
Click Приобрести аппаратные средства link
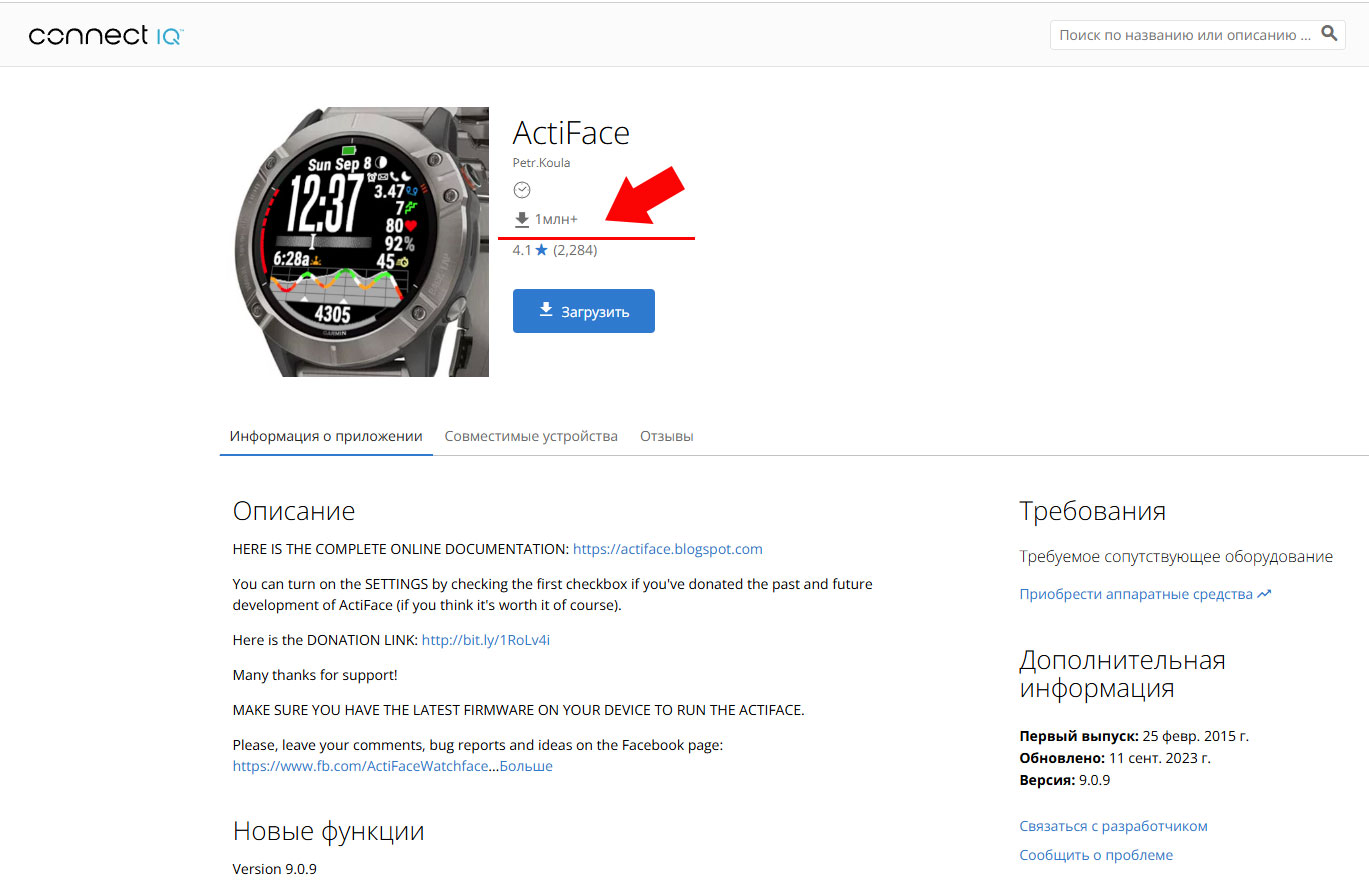click(x=1135, y=594)
